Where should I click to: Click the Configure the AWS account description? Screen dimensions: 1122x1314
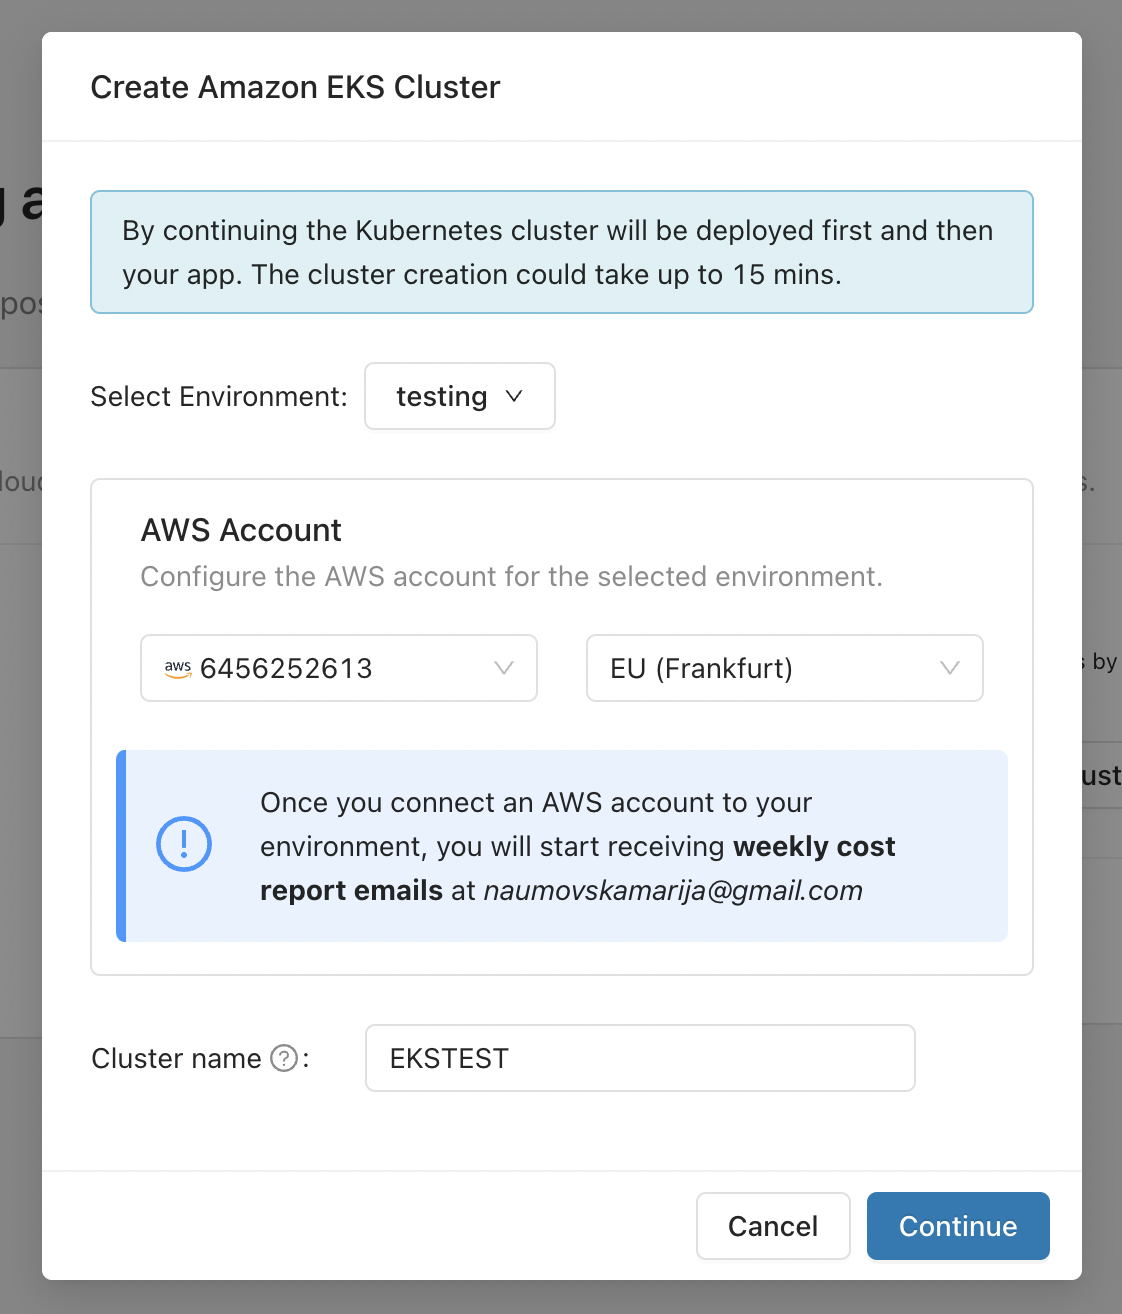511,576
